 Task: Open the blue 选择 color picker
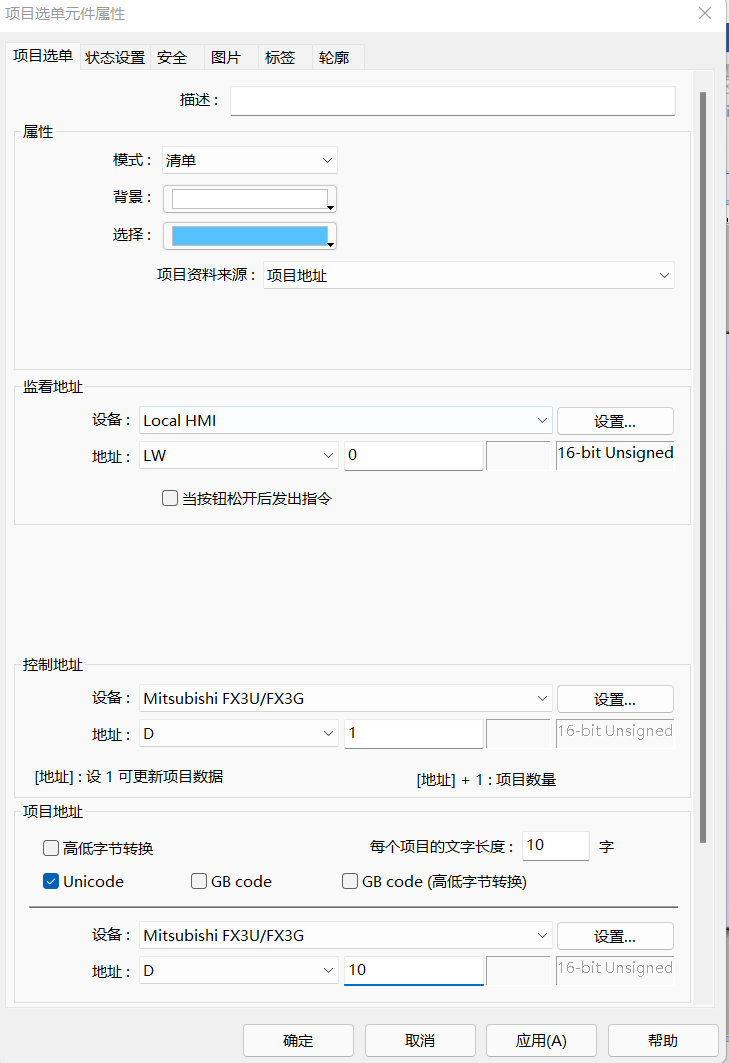point(250,236)
